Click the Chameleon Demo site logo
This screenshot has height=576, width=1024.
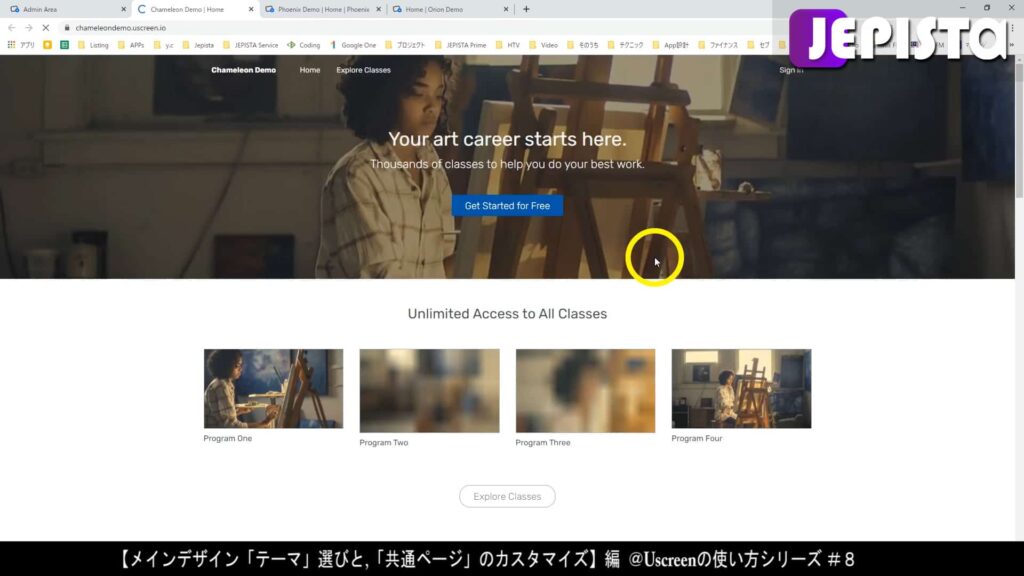244,70
